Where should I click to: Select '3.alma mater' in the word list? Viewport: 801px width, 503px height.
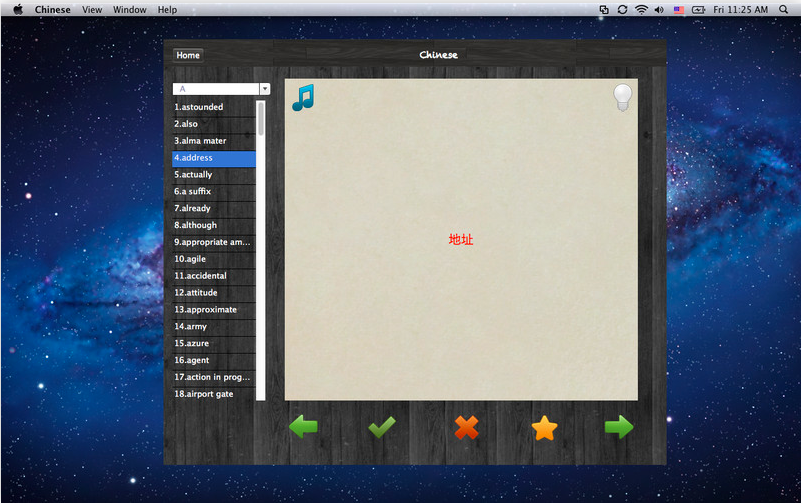pos(214,140)
